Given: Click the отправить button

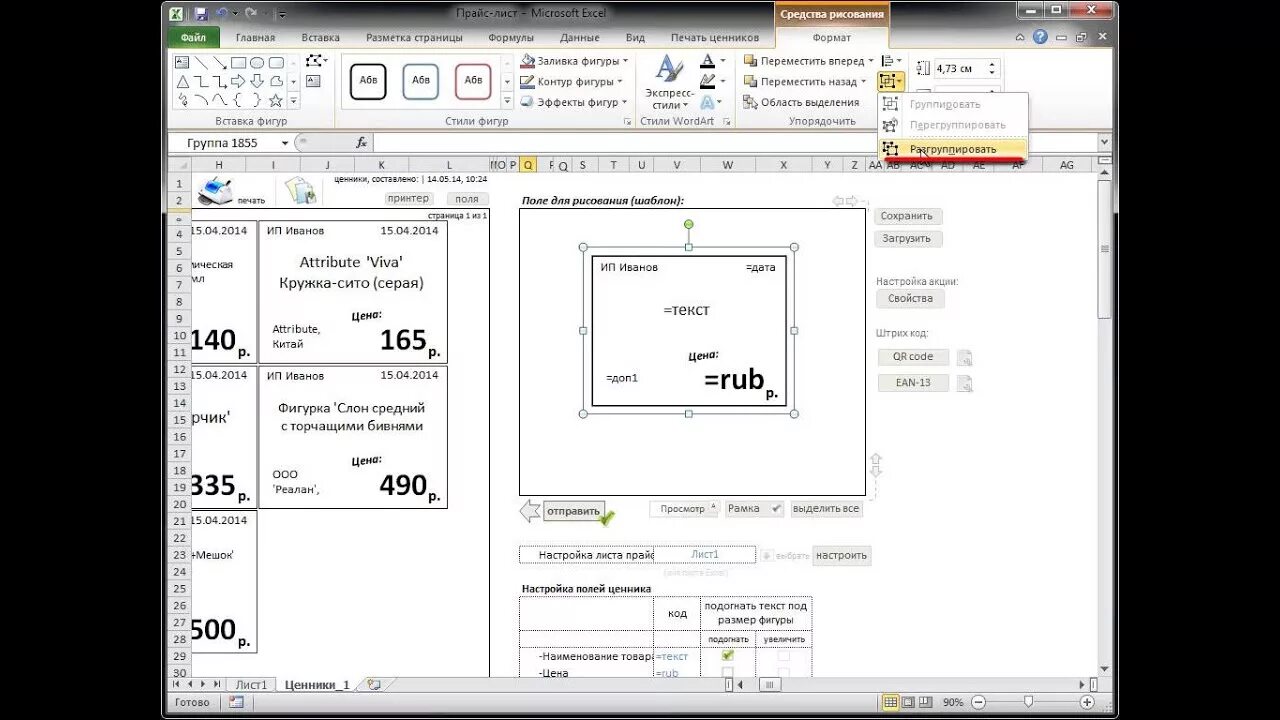Looking at the screenshot, I should click(x=574, y=511).
